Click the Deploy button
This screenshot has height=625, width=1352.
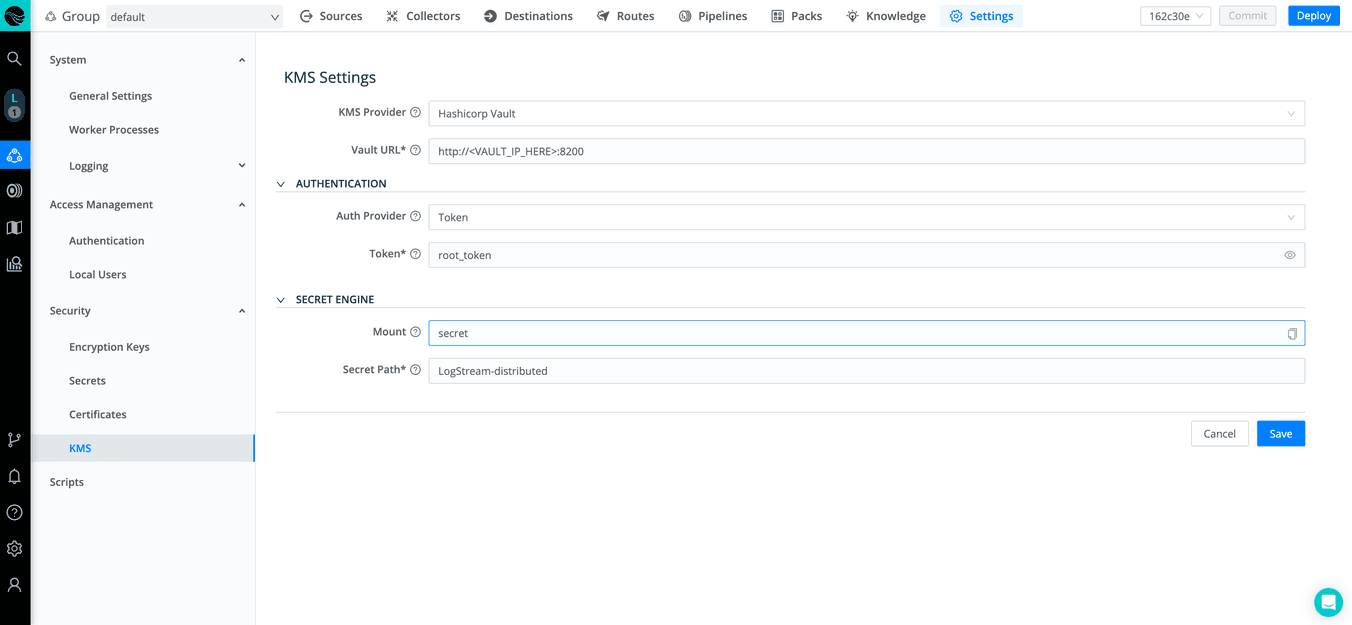click(1313, 16)
